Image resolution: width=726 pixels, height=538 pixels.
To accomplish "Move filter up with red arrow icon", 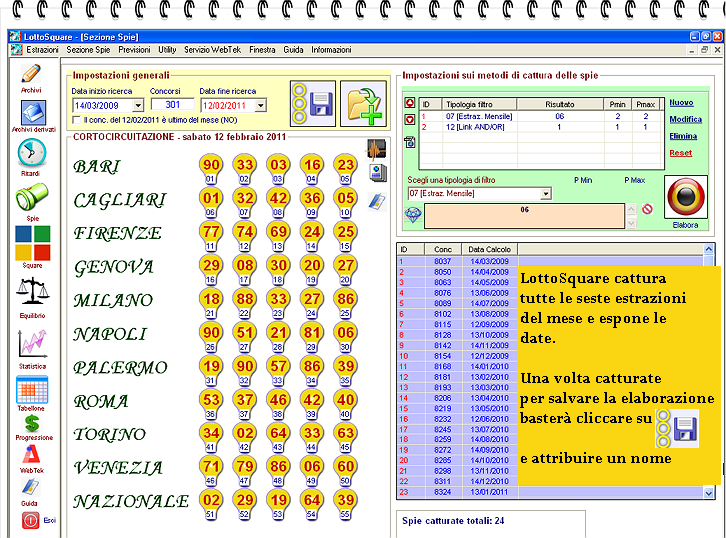I will click(x=410, y=103).
